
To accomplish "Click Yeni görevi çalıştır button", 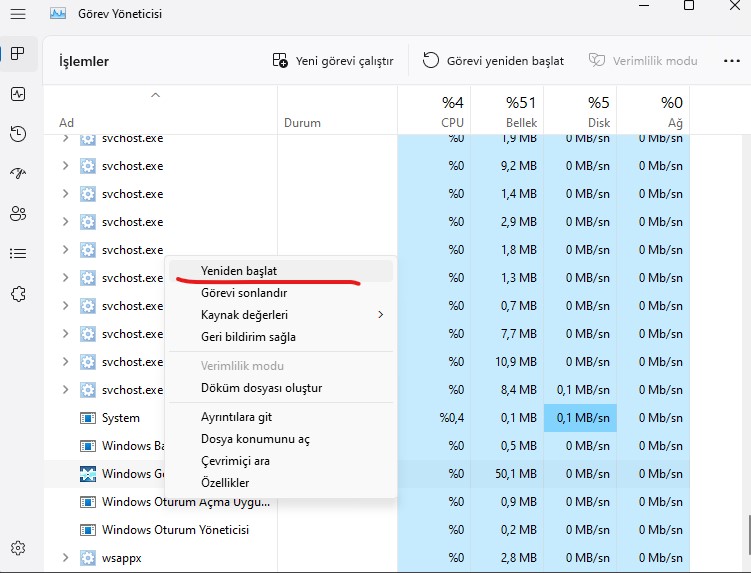I will pyautogui.click(x=333, y=61).
